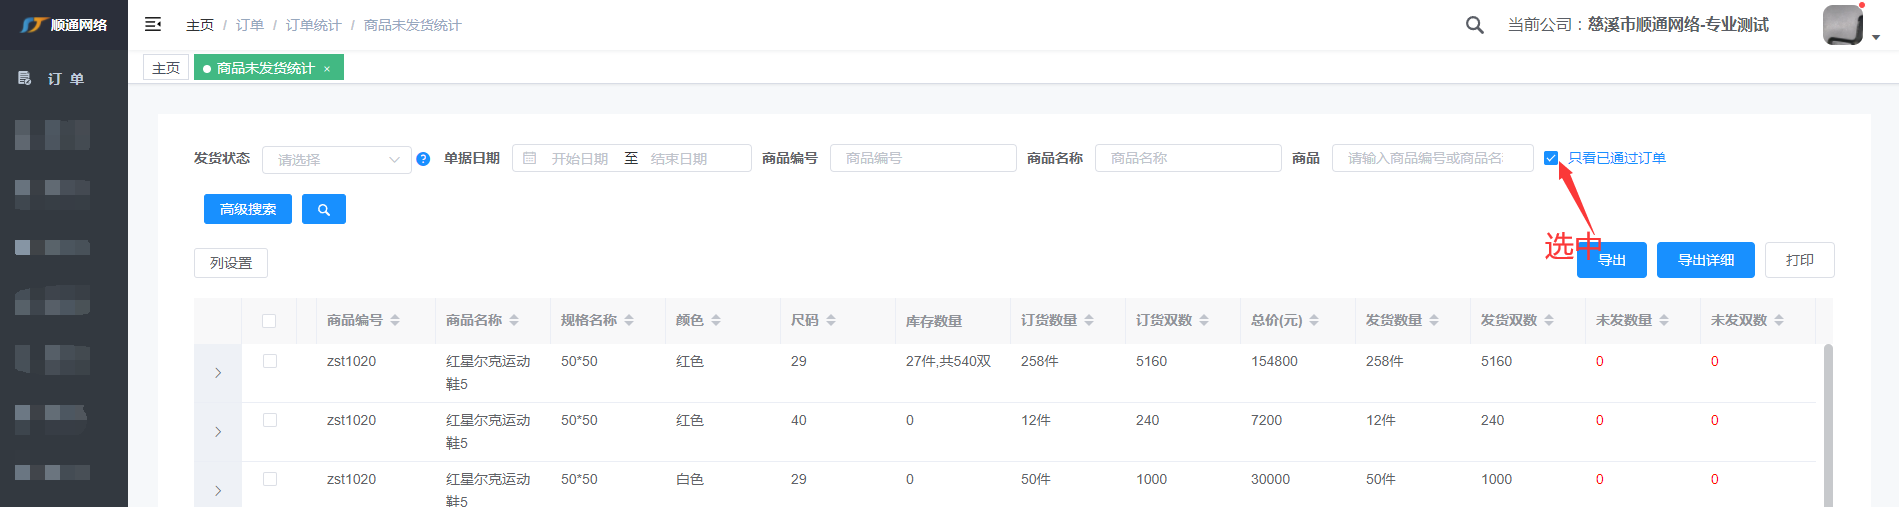1899x507 pixels.
Task: Click the 商品编号 input field
Action: (922, 158)
